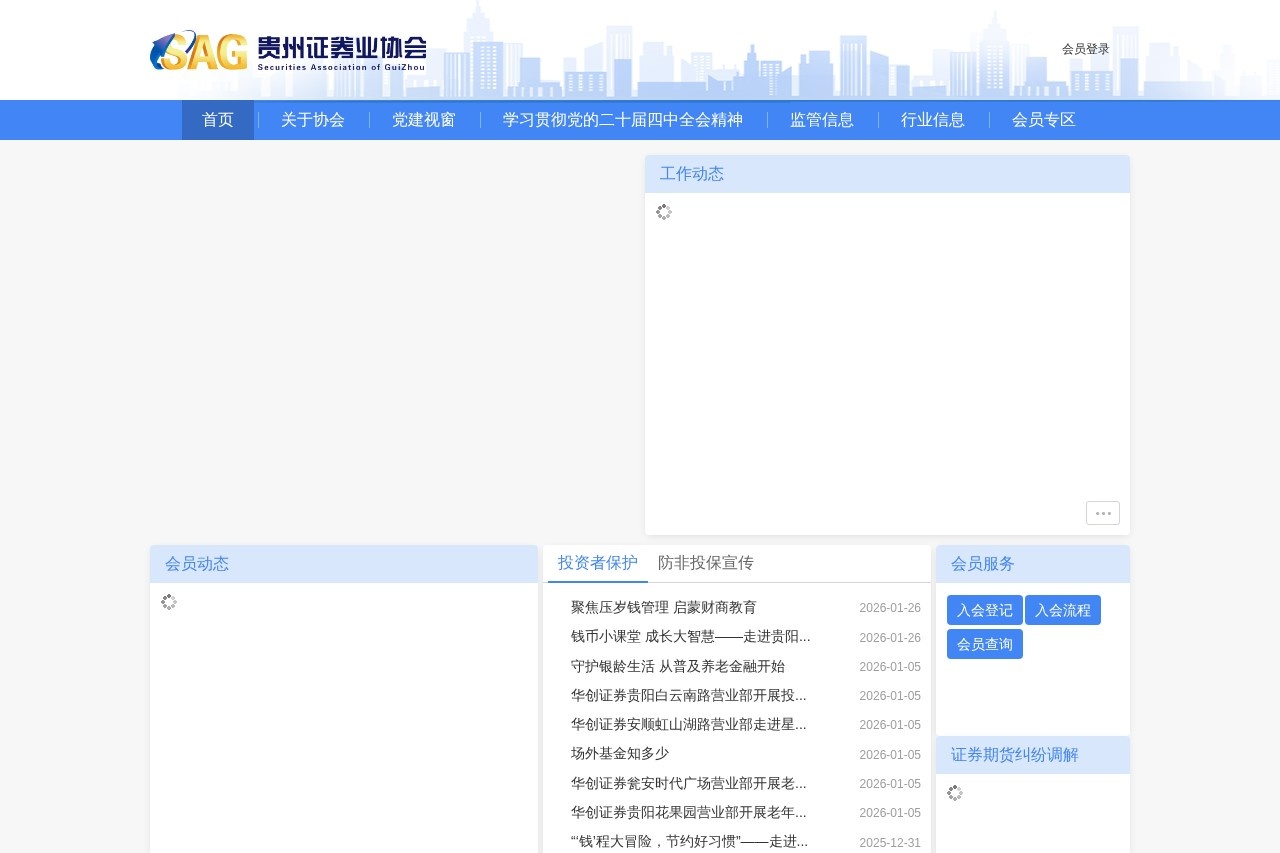Open article 场外基金知多少
This screenshot has width=1280, height=853.
point(620,754)
